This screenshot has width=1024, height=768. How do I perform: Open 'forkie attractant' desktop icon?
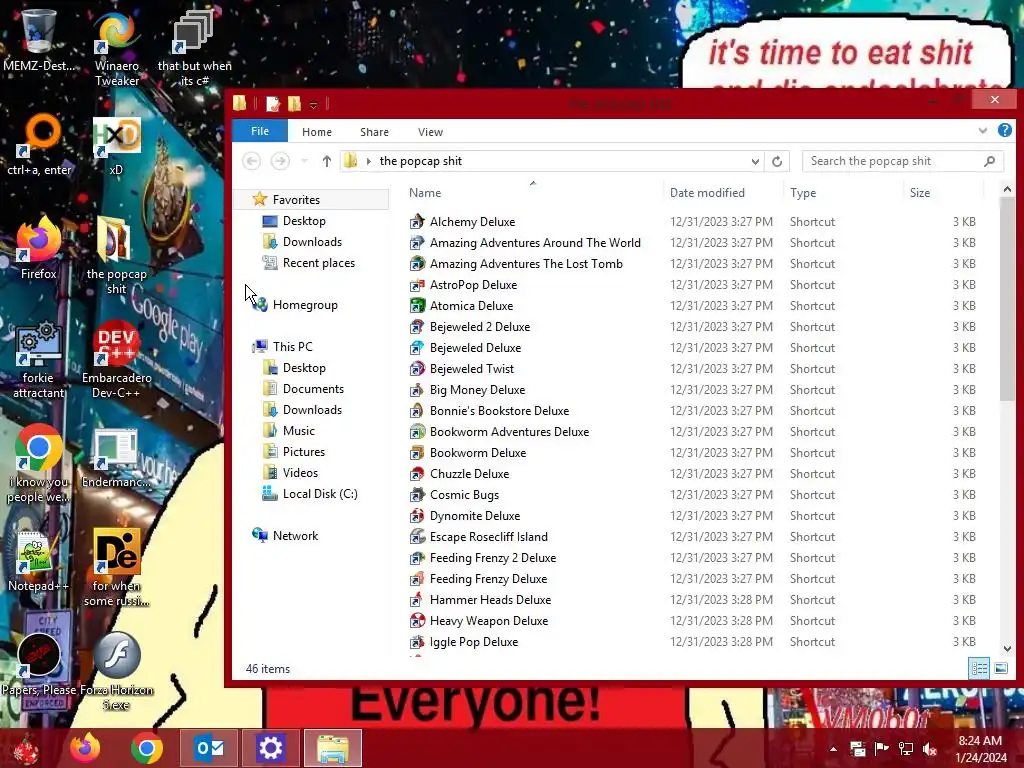pyautogui.click(x=39, y=359)
